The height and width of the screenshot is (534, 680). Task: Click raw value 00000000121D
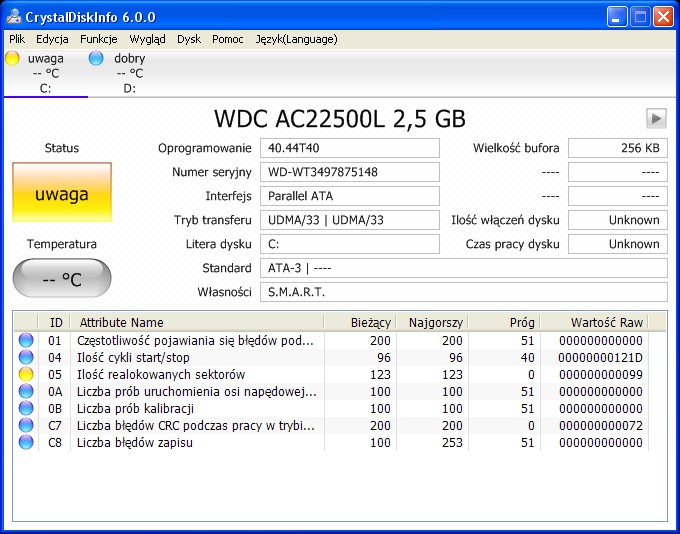click(x=600, y=357)
